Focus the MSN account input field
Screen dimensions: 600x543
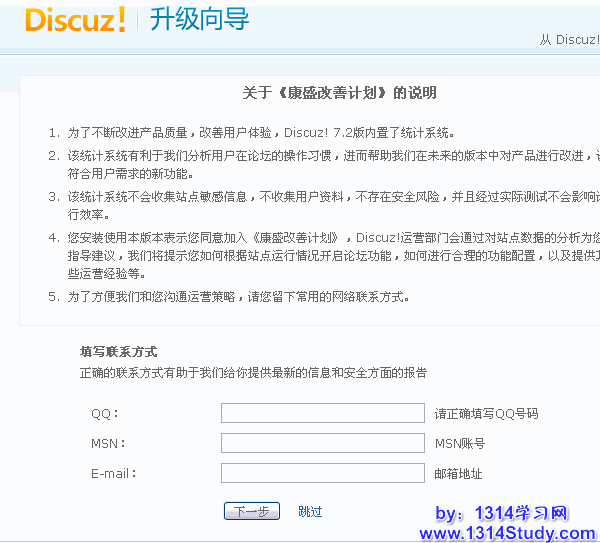click(322, 443)
